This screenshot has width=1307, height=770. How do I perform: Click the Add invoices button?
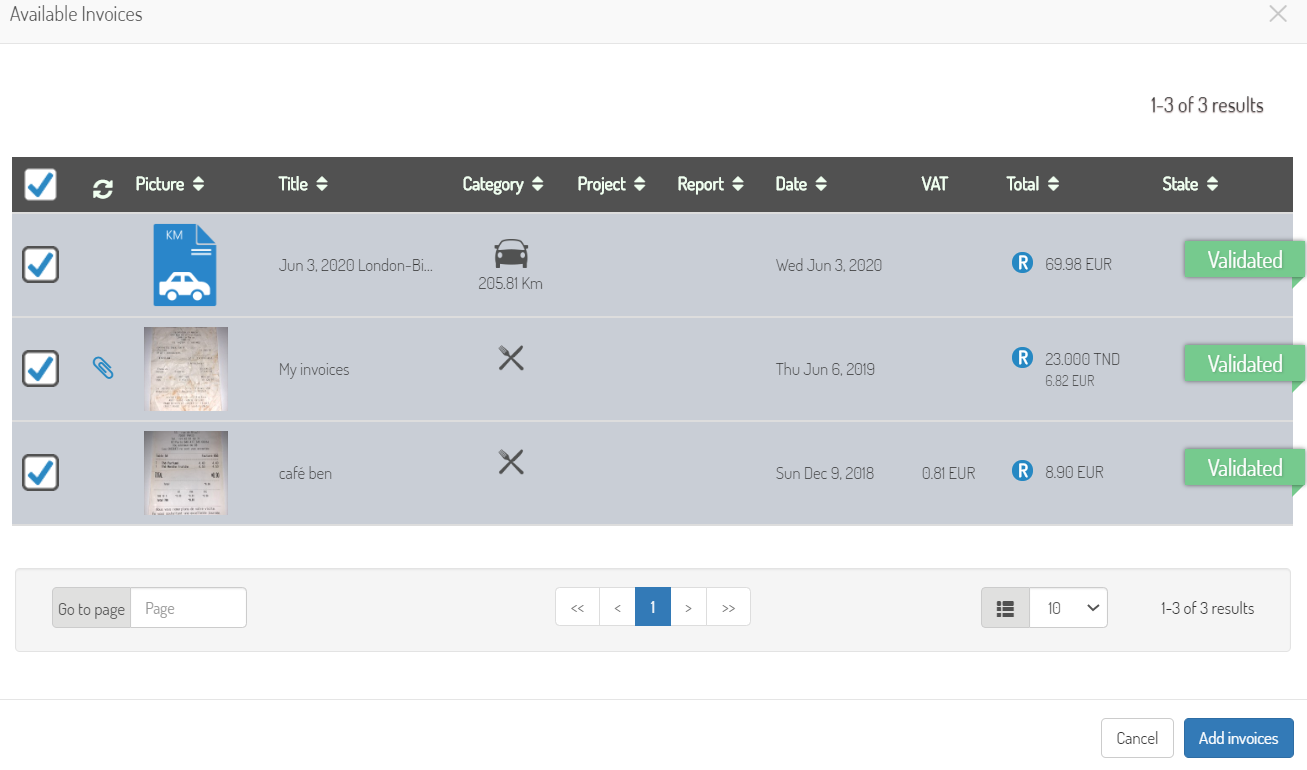[x=1239, y=738]
